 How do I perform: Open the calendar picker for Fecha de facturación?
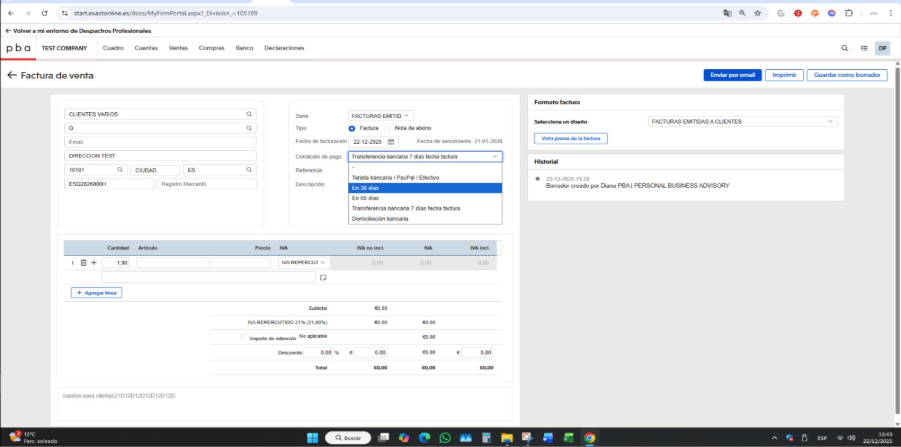pyautogui.click(x=391, y=142)
